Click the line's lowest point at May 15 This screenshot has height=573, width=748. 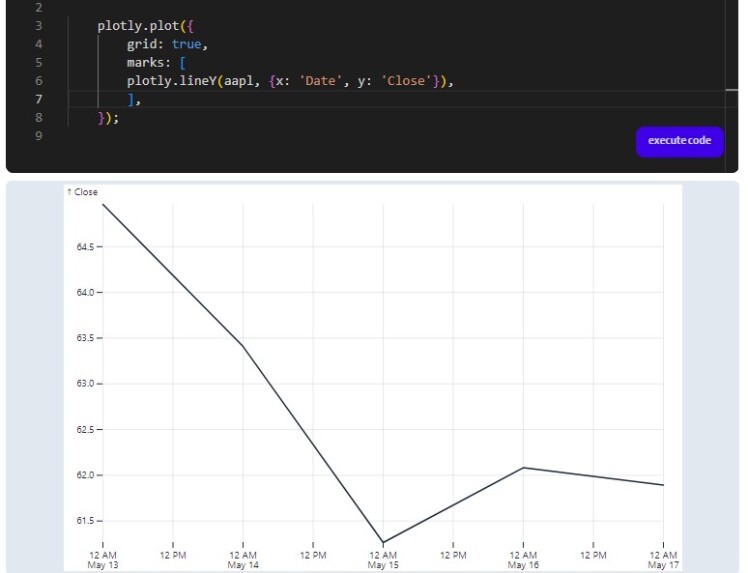tap(383, 543)
